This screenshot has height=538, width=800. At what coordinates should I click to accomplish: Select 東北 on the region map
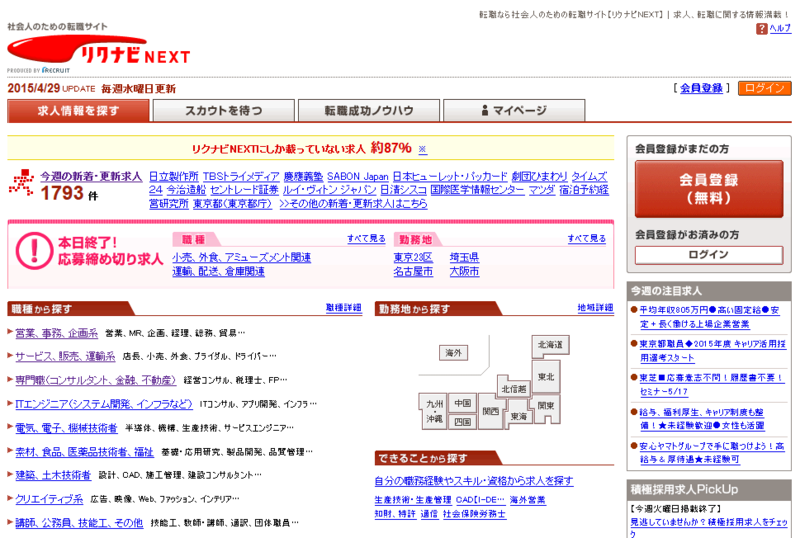coord(546,377)
